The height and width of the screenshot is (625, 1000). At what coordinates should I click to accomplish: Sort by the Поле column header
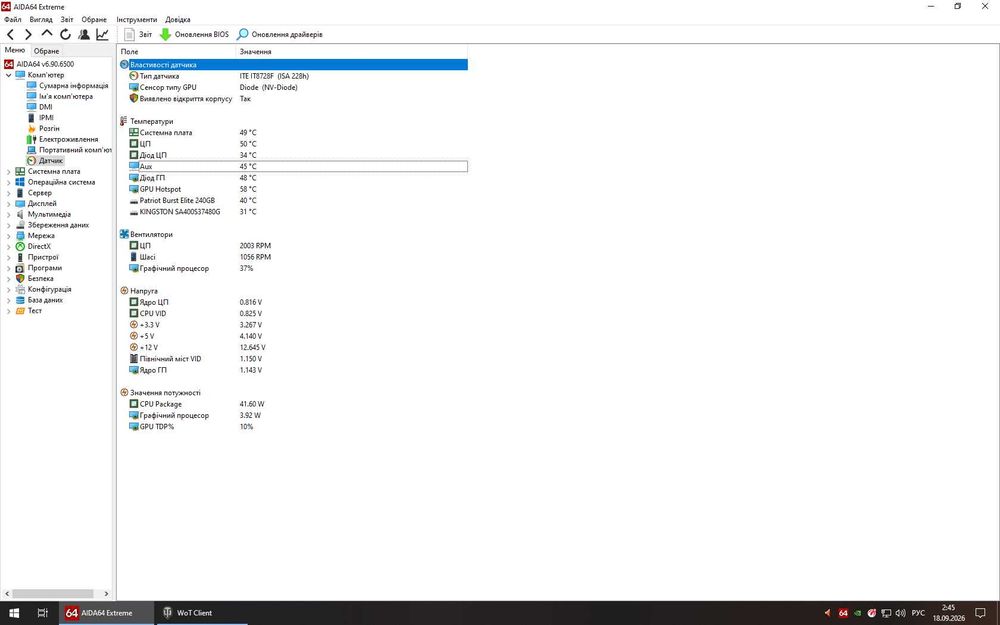click(177, 52)
